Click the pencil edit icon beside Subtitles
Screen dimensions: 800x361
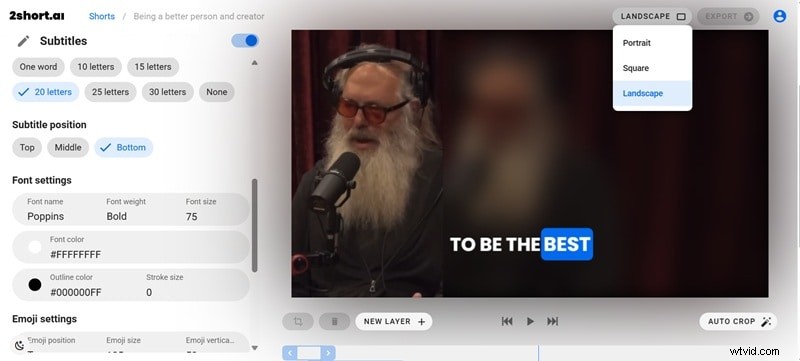coord(23,41)
